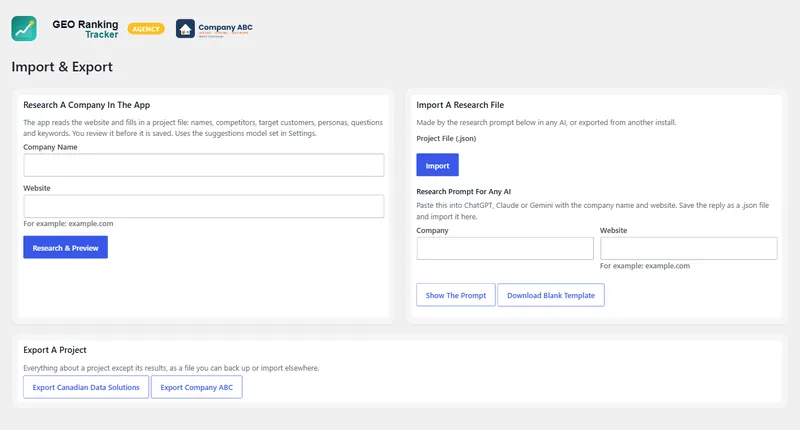Focus the Company field in the research prompt section
The image size is (800, 430).
tap(505, 248)
